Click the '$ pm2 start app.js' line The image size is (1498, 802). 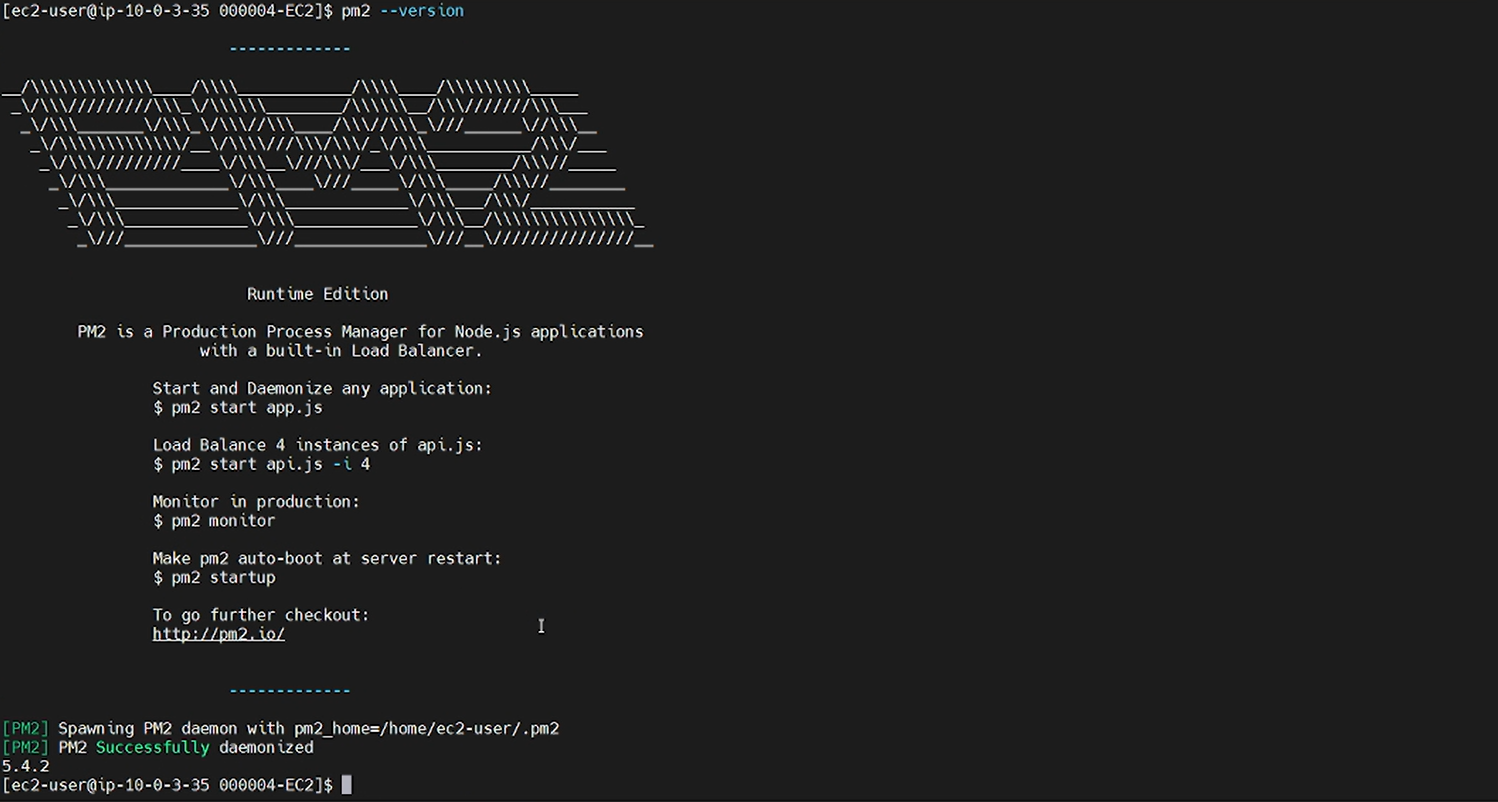[x=238, y=407]
